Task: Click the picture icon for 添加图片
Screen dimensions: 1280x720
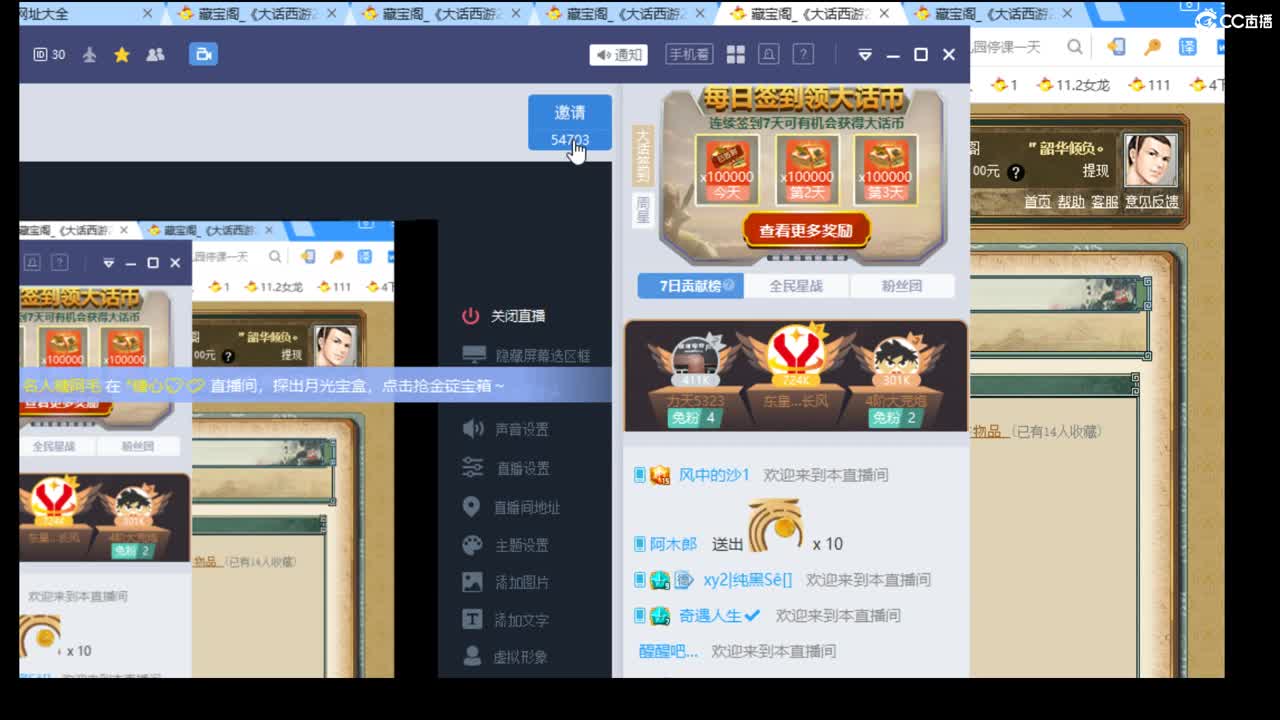Action: [x=472, y=582]
